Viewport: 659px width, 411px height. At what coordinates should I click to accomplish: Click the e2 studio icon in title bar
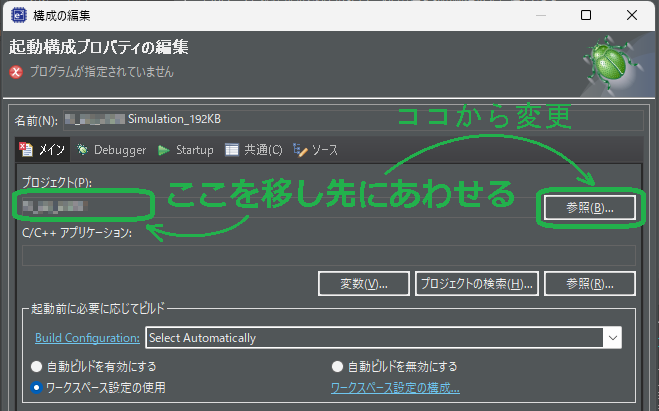19,15
